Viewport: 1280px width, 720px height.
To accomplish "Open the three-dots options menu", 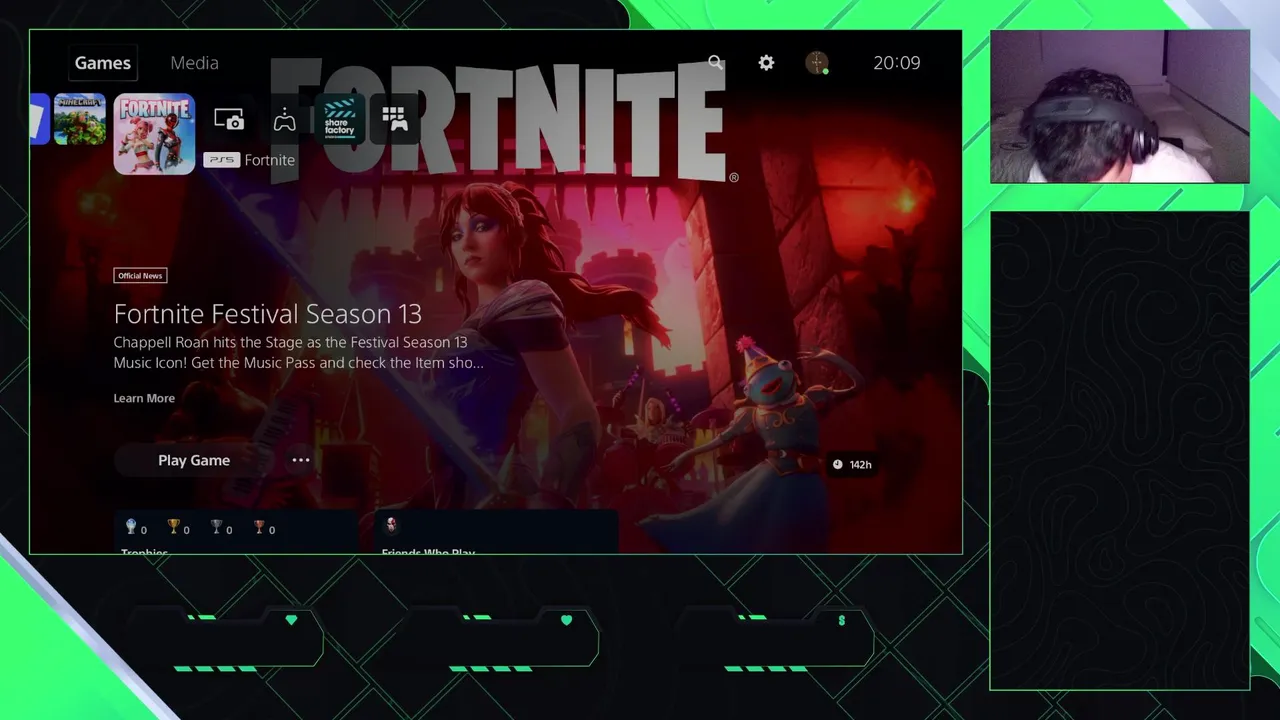I will click(301, 460).
